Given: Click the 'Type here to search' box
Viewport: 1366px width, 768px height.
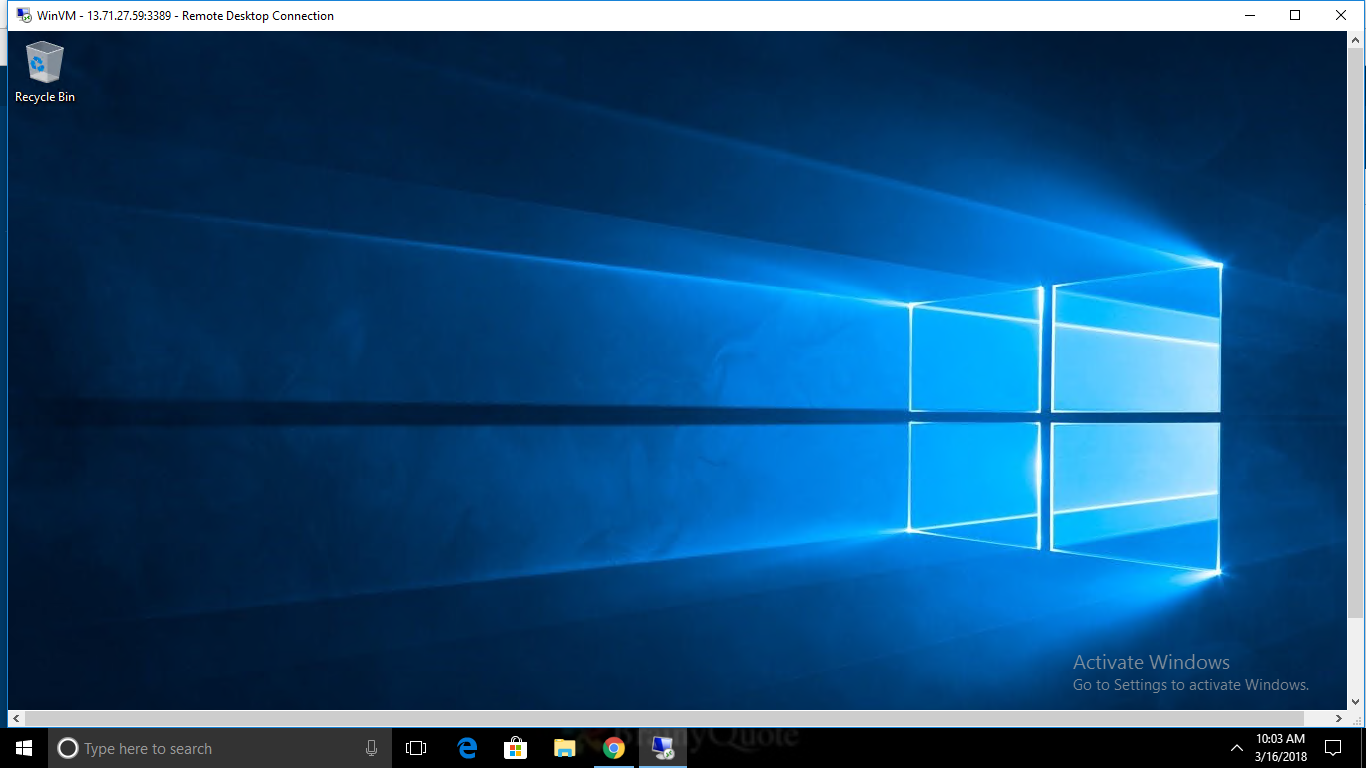Looking at the screenshot, I should [220, 748].
